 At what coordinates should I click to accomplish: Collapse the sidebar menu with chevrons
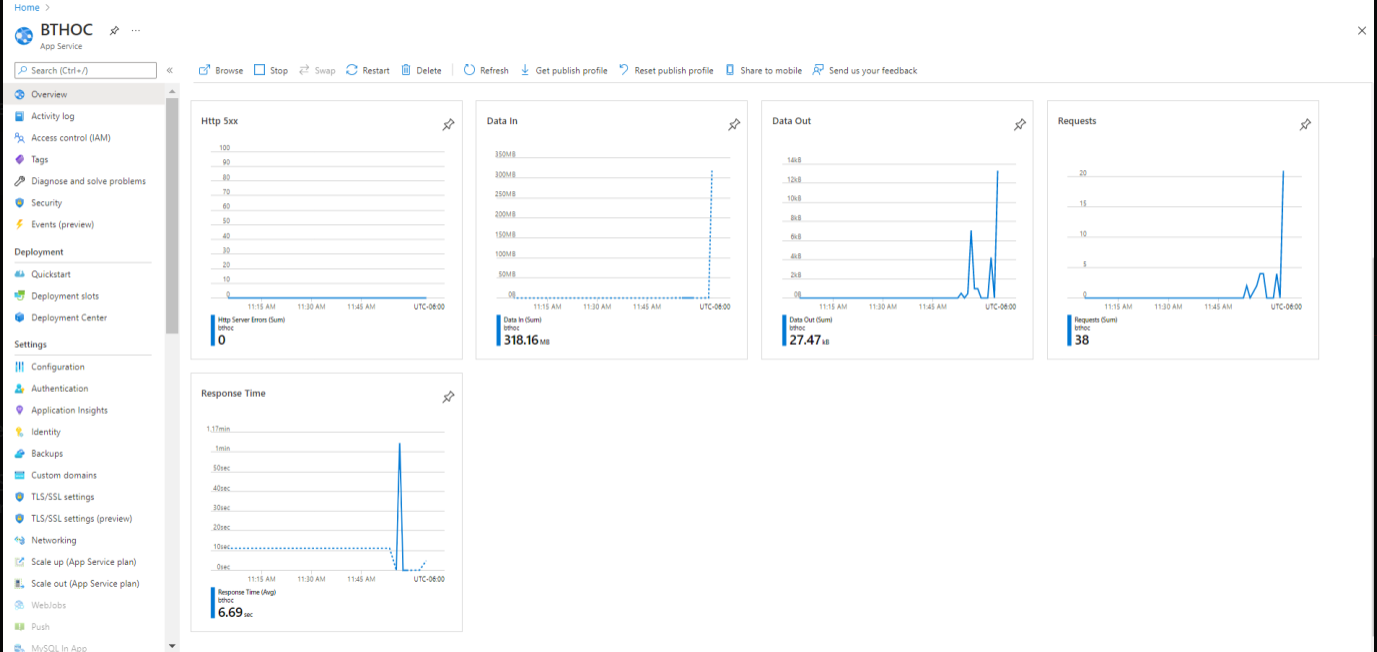pos(170,70)
